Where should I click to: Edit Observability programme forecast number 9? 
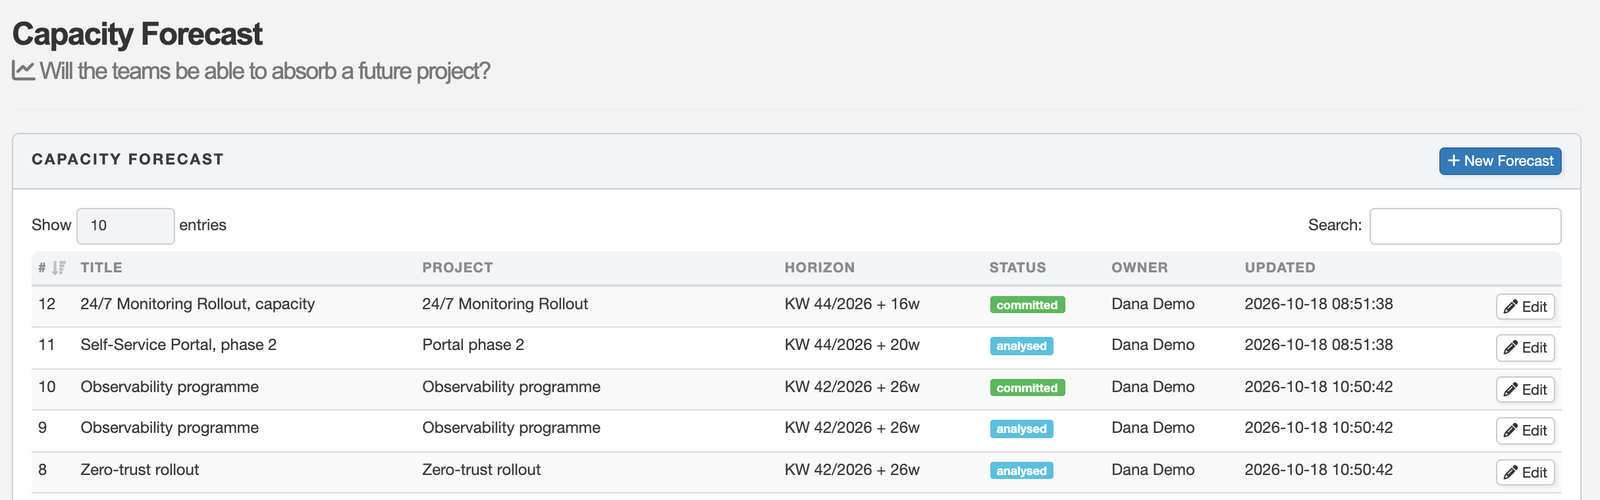coord(1525,431)
